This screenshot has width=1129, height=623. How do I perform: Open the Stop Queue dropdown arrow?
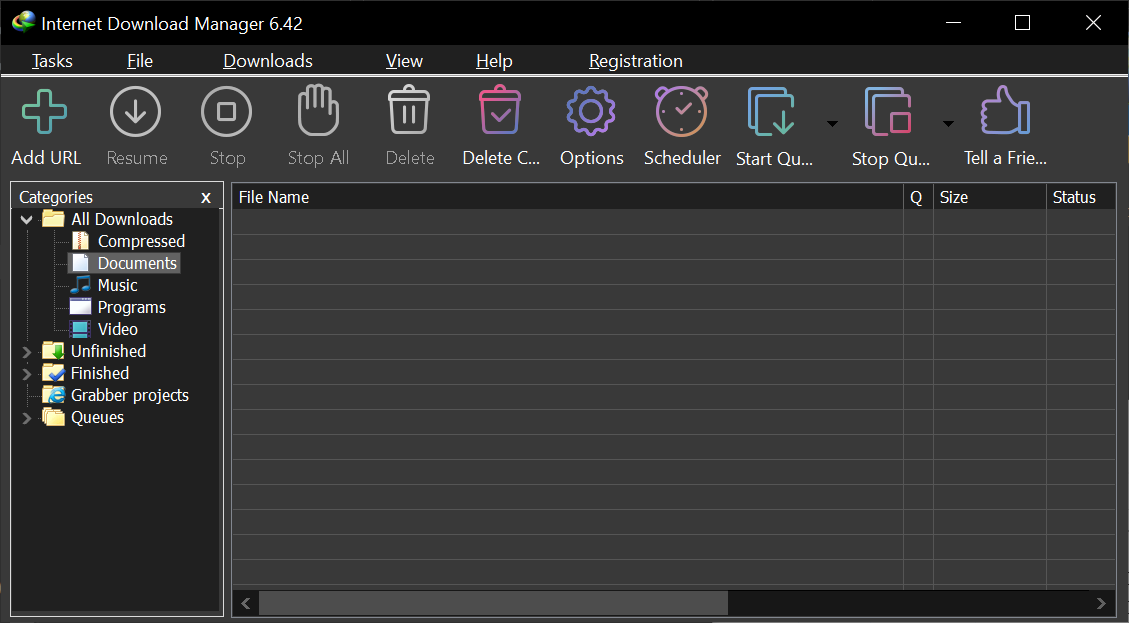tap(948, 124)
